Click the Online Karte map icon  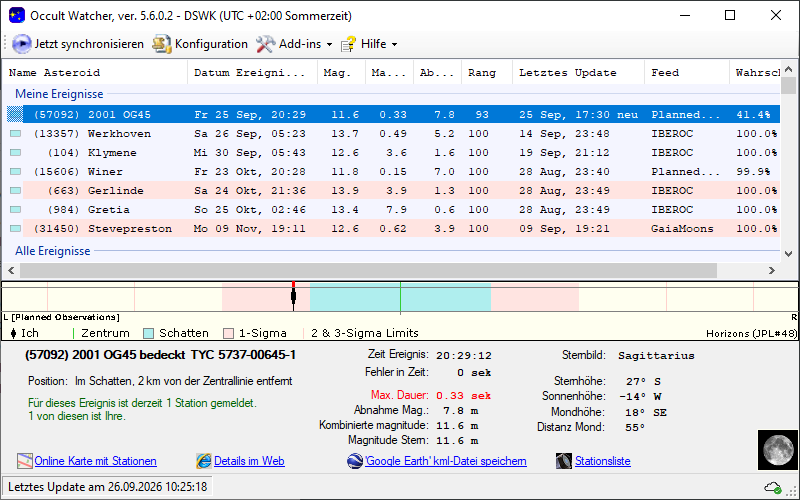[24, 461]
